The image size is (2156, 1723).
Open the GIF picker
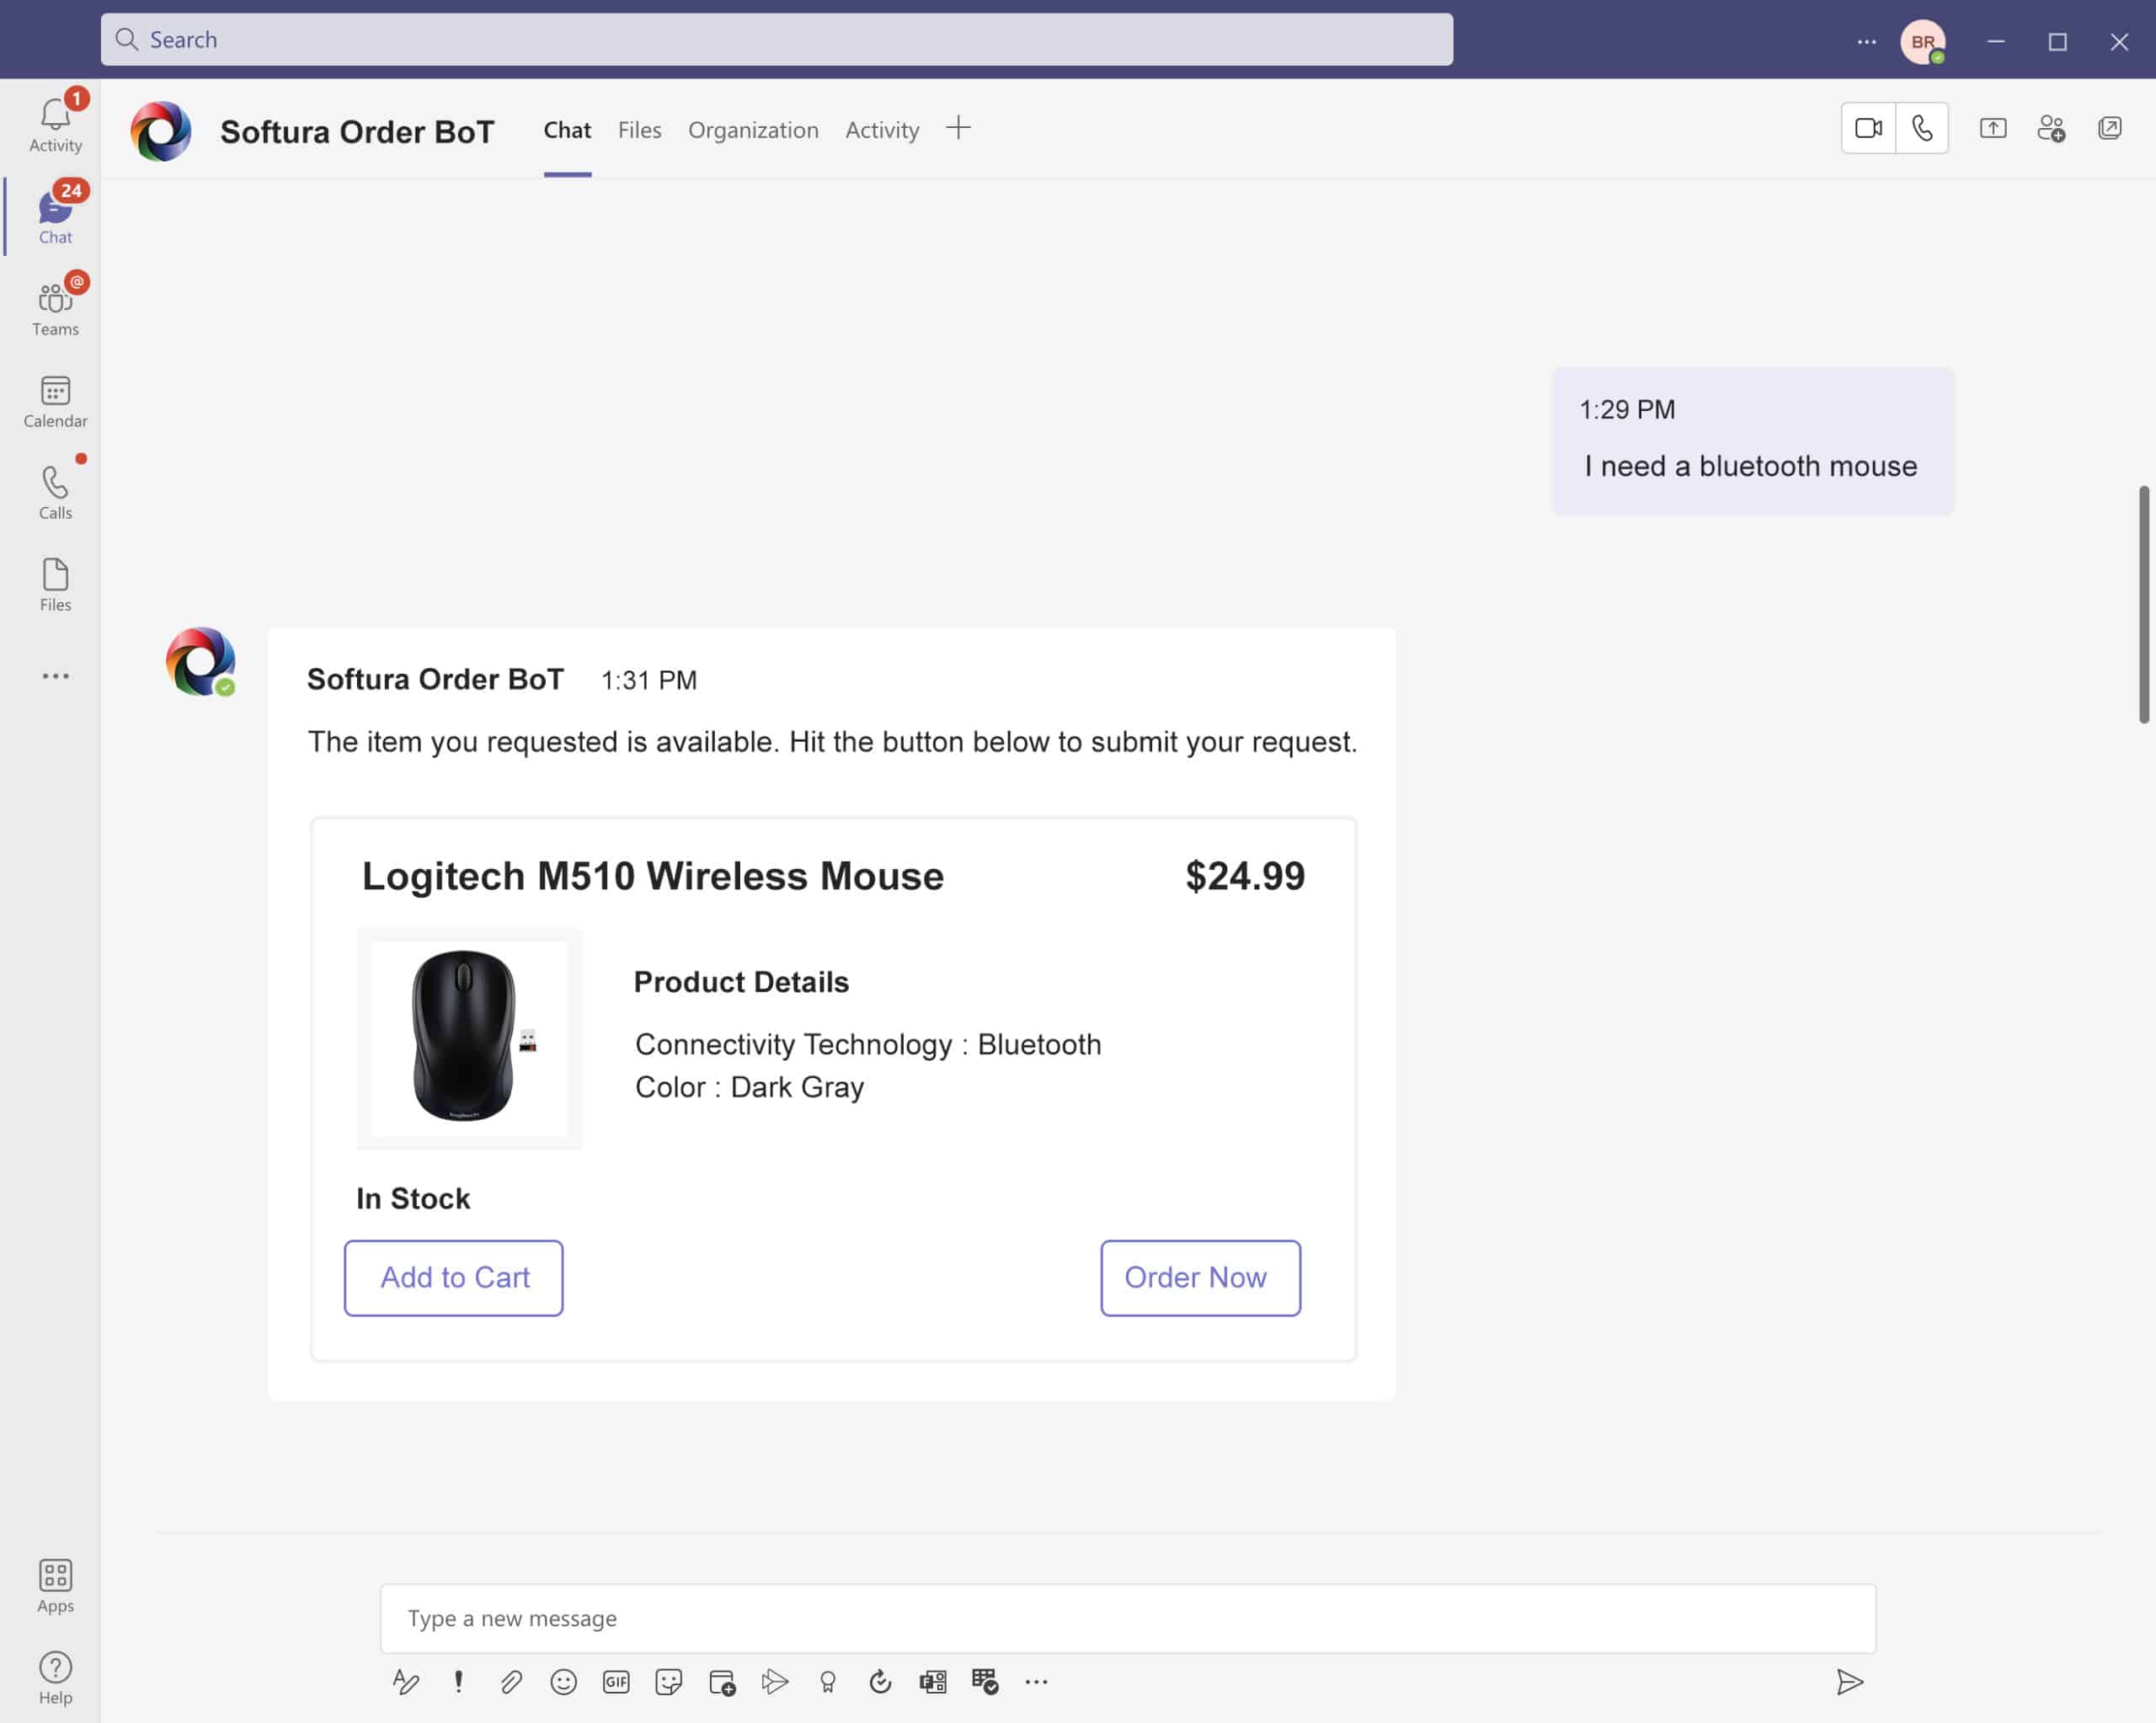(x=616, y=1682)
